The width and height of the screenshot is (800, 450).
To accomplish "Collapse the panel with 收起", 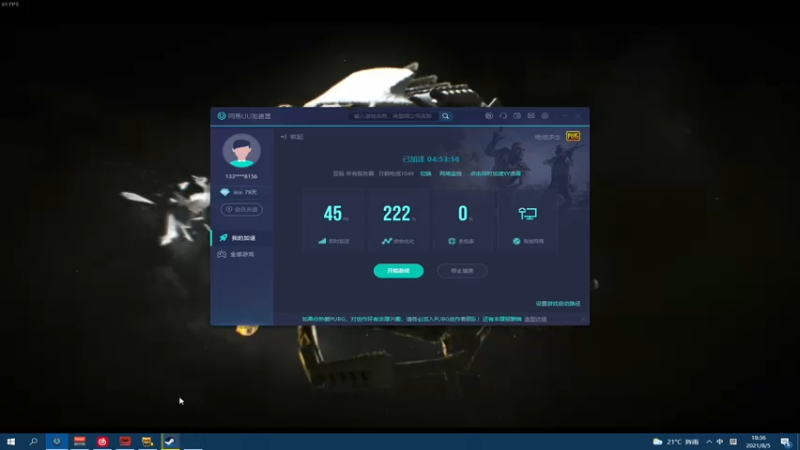I will (x=292, y=137).
